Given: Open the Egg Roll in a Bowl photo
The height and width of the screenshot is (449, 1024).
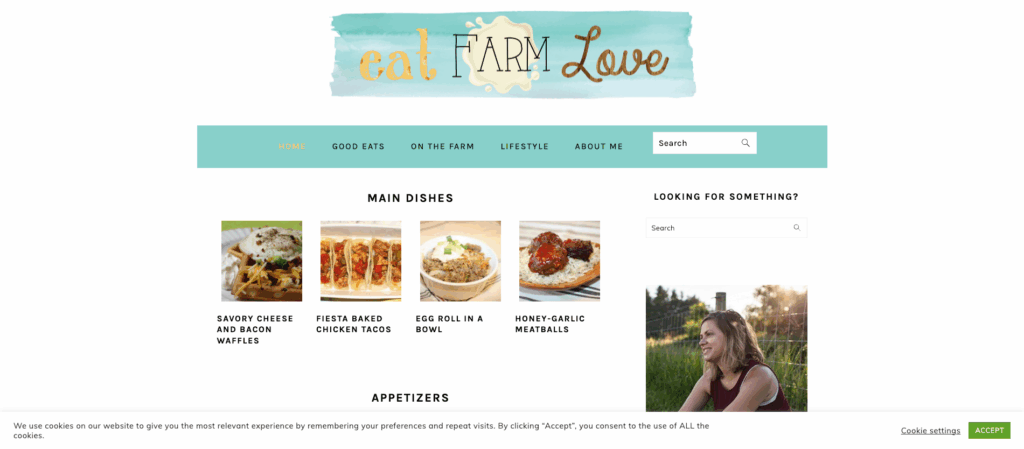Looking at the screenshot, I should [x=460, y=261].
